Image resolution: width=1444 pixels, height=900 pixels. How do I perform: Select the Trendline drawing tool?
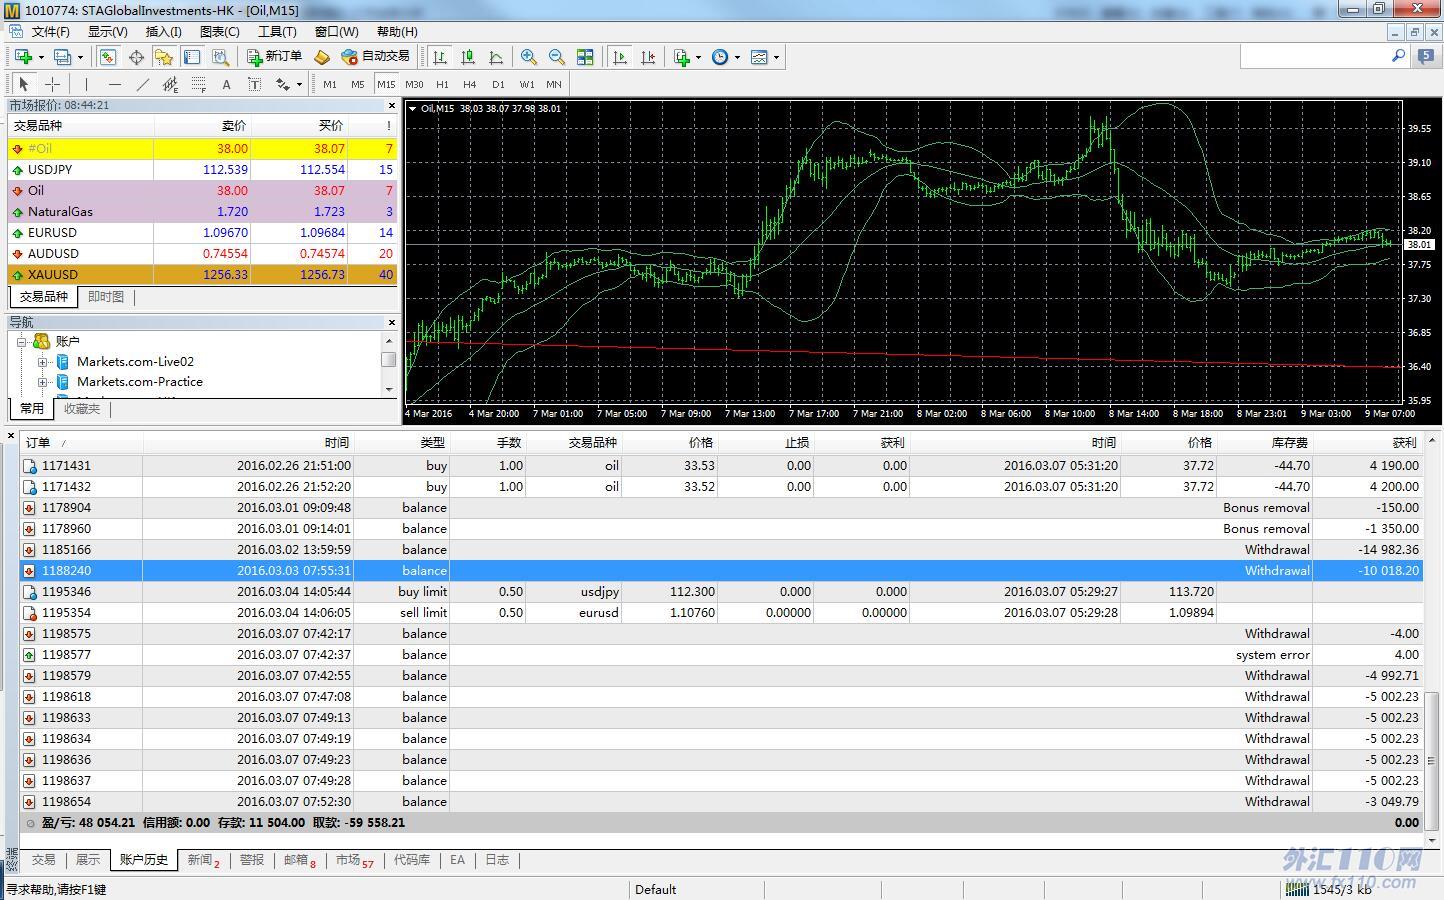[x=142, y=84]
